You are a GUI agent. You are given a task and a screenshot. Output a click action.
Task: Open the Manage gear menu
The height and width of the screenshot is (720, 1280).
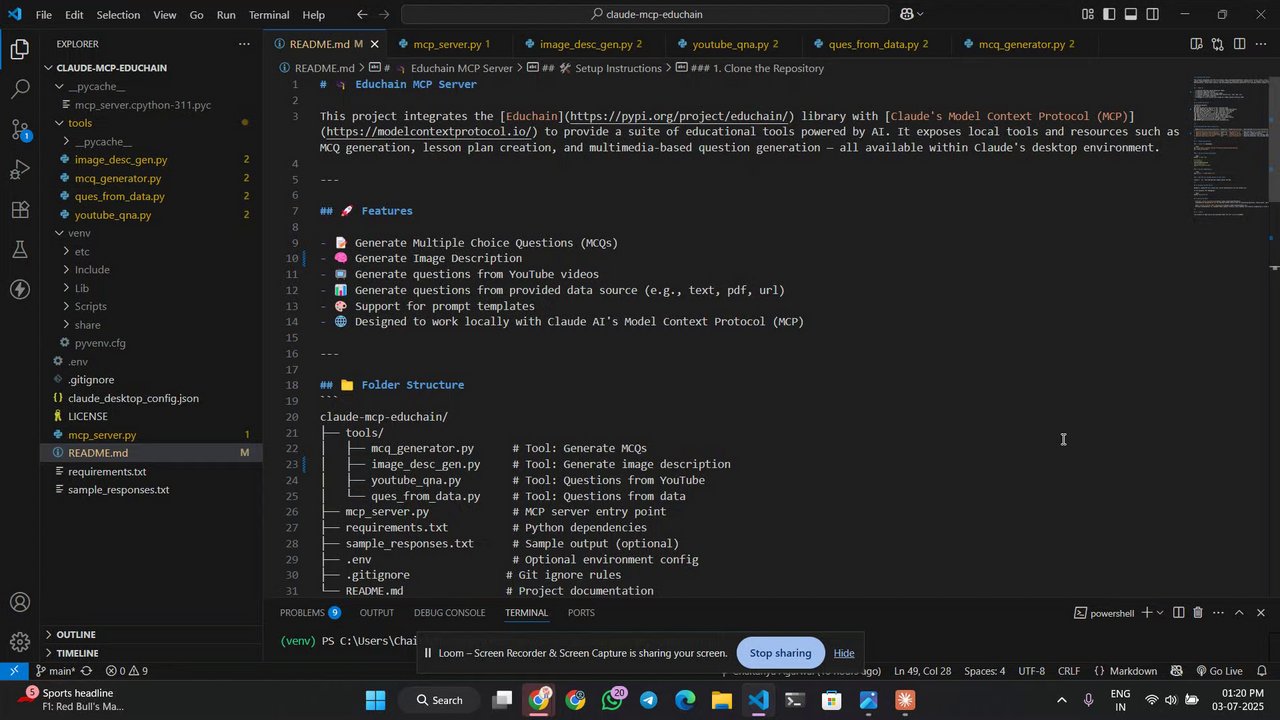coord(20,642)
